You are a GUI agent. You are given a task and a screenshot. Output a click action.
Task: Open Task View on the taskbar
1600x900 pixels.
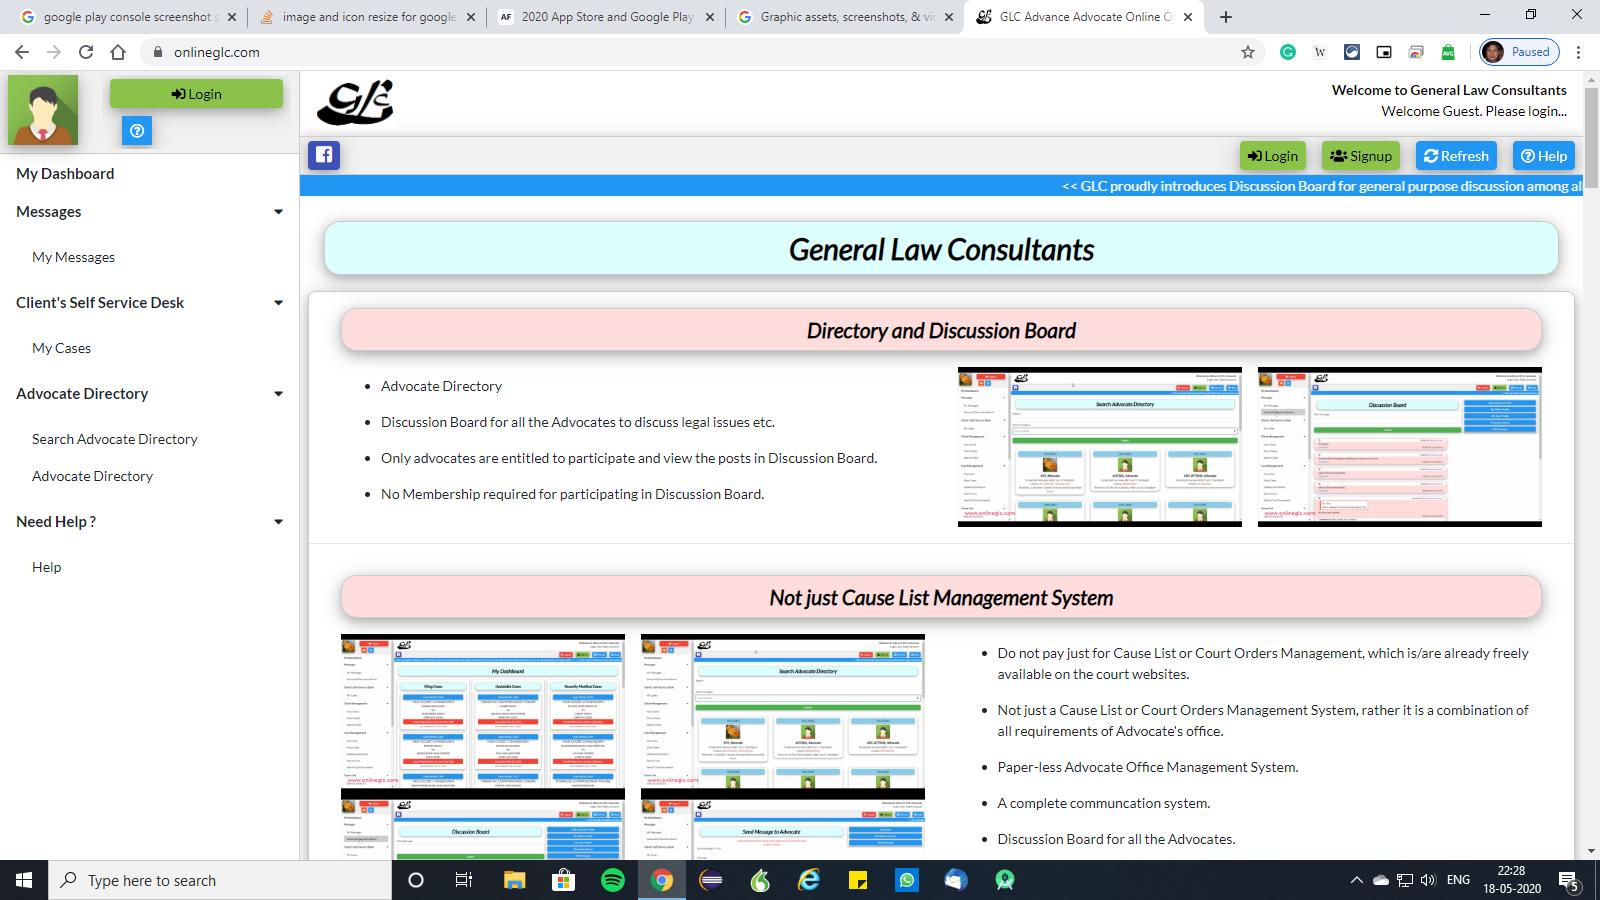(464, 880)
